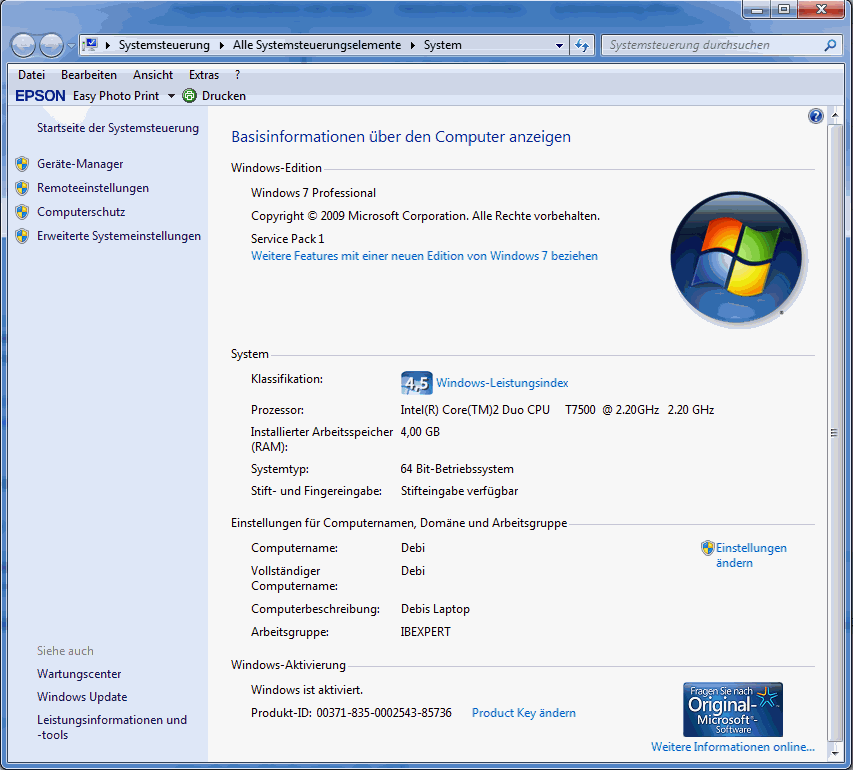Viewport: 853px width, 770px height.
Task: Click the refresh button beside address bar
Action: pos(582,46)
